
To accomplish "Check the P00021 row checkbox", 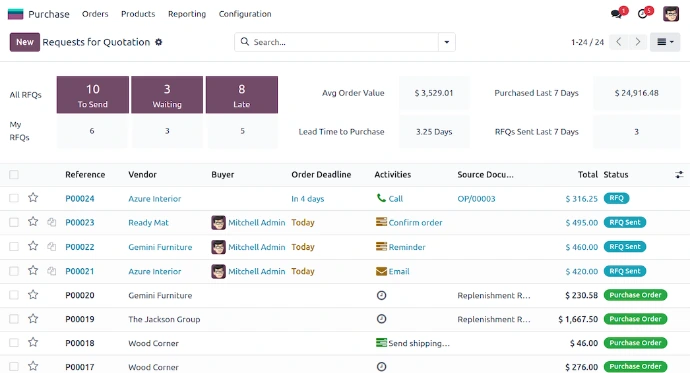I will [x=14, y=271].
